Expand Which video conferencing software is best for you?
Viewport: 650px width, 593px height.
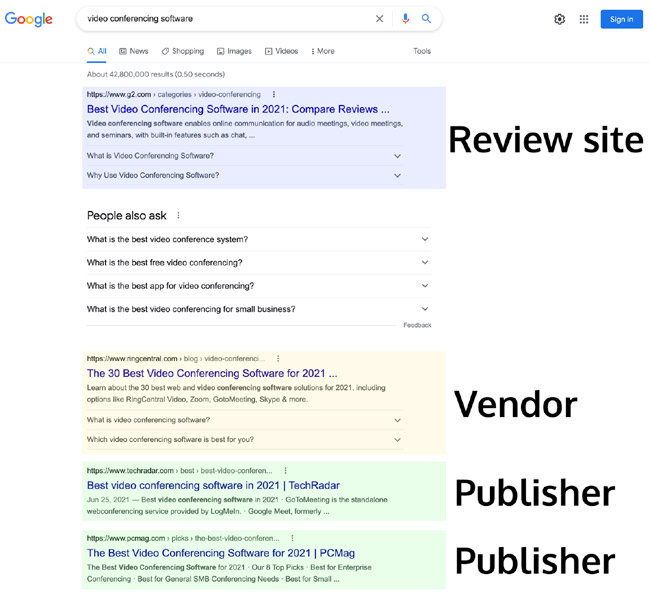click(245, 440)
